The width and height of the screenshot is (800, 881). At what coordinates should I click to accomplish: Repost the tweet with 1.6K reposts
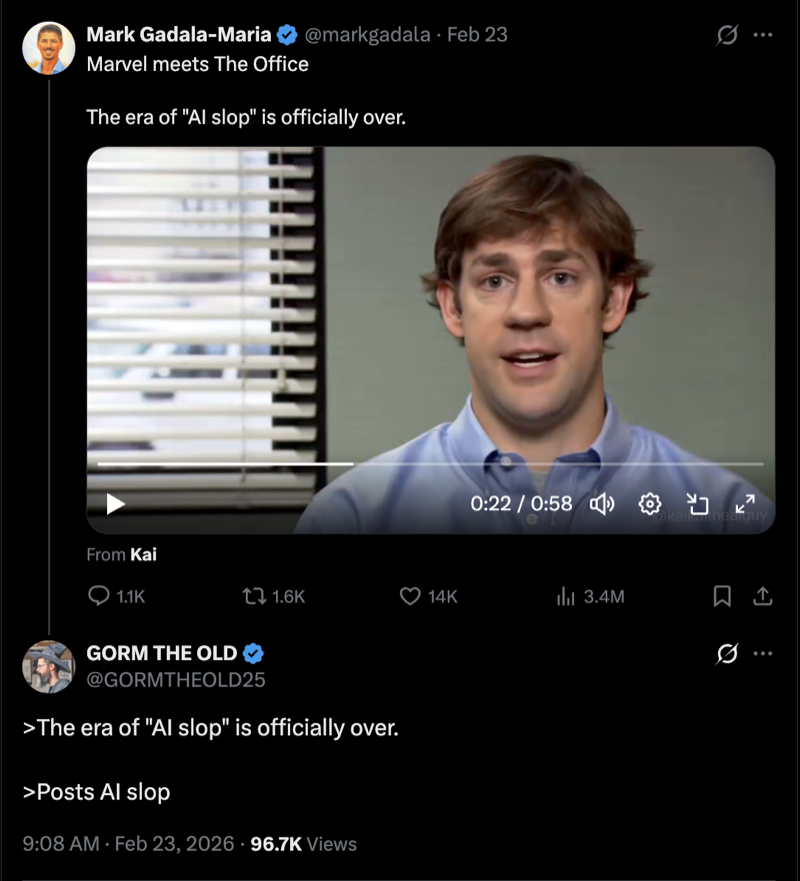[x=254, y=596]
